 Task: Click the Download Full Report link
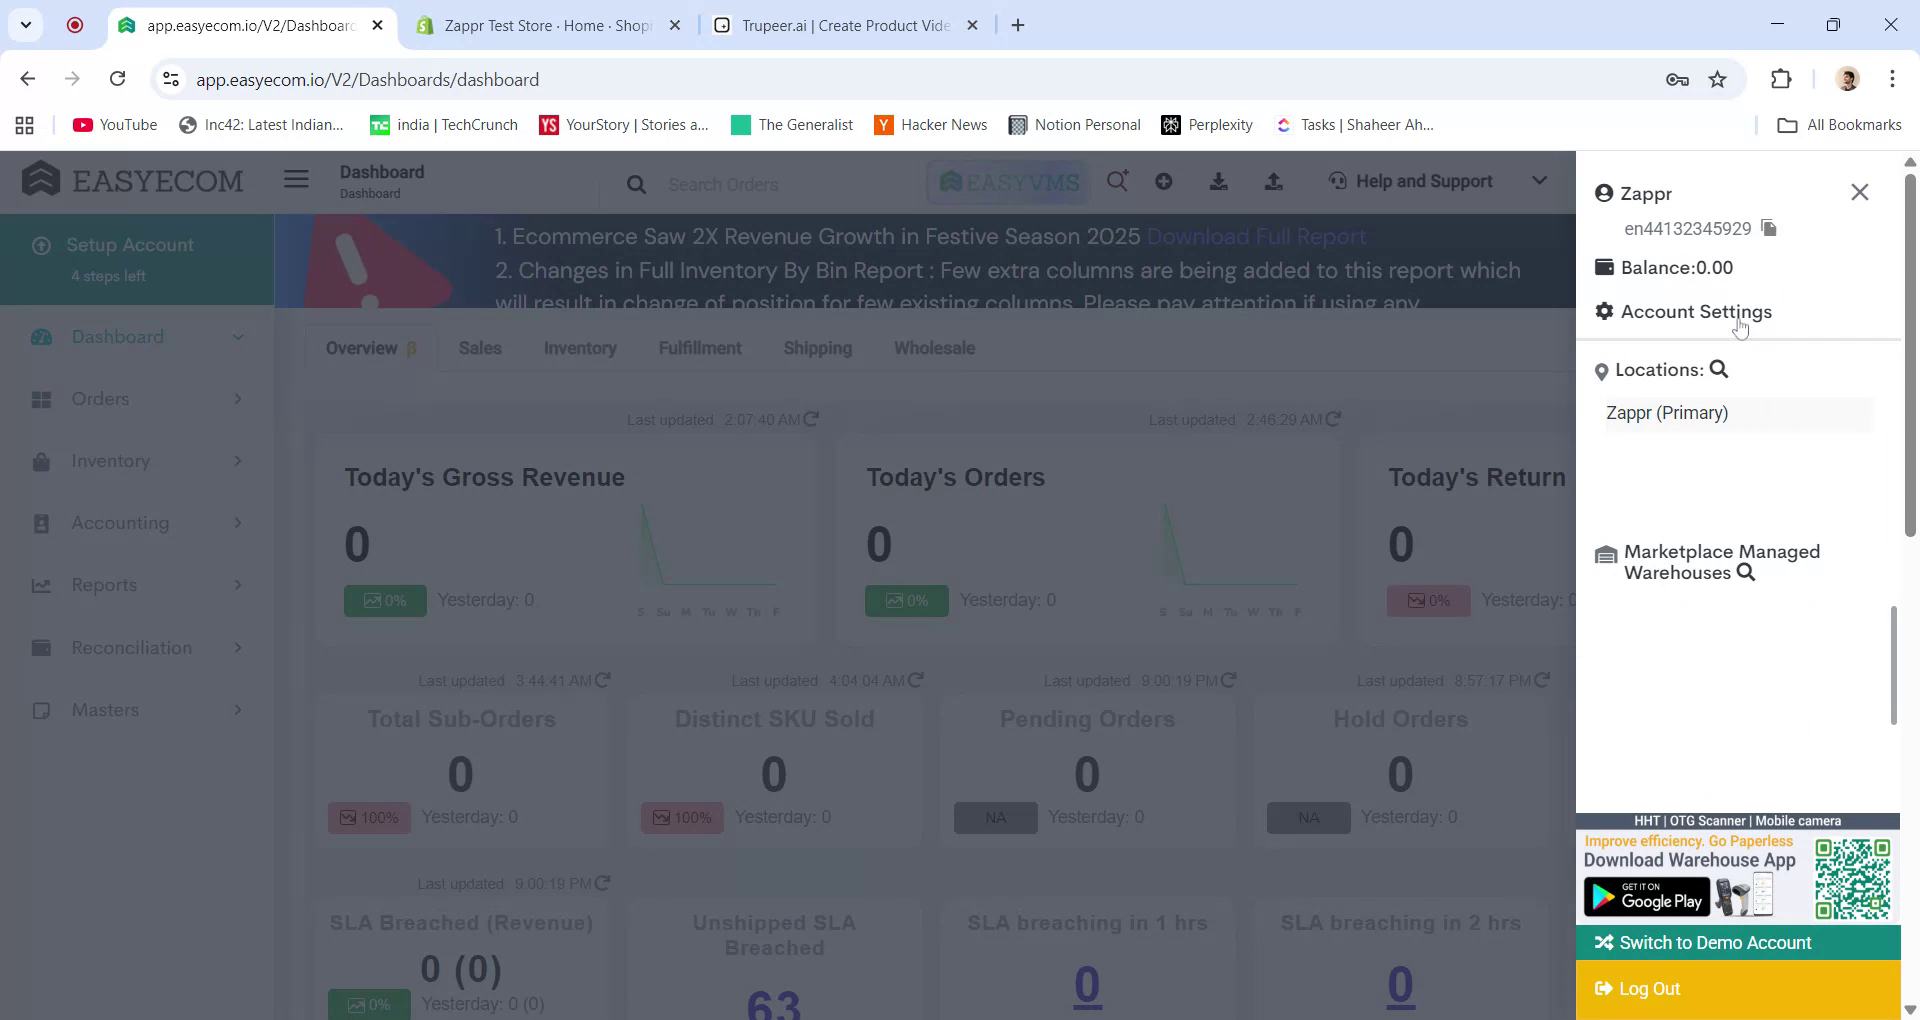point(1257,236)
